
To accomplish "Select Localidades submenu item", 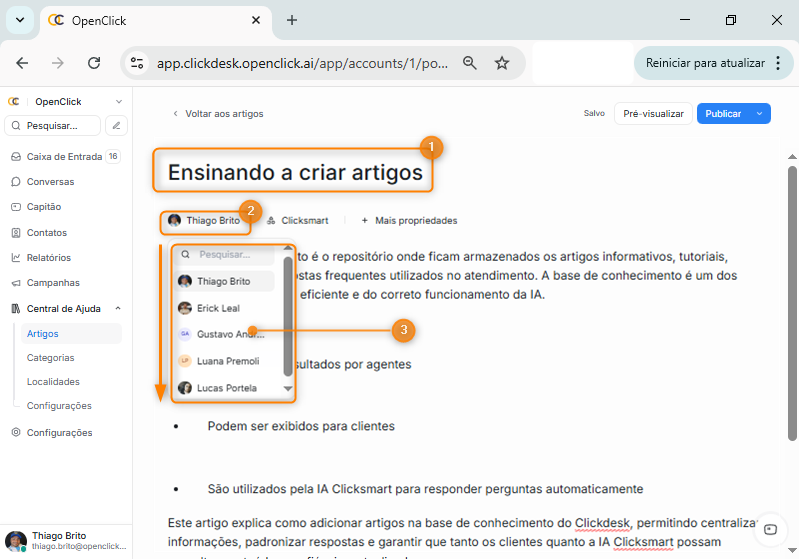I will [x=53, y=382].
